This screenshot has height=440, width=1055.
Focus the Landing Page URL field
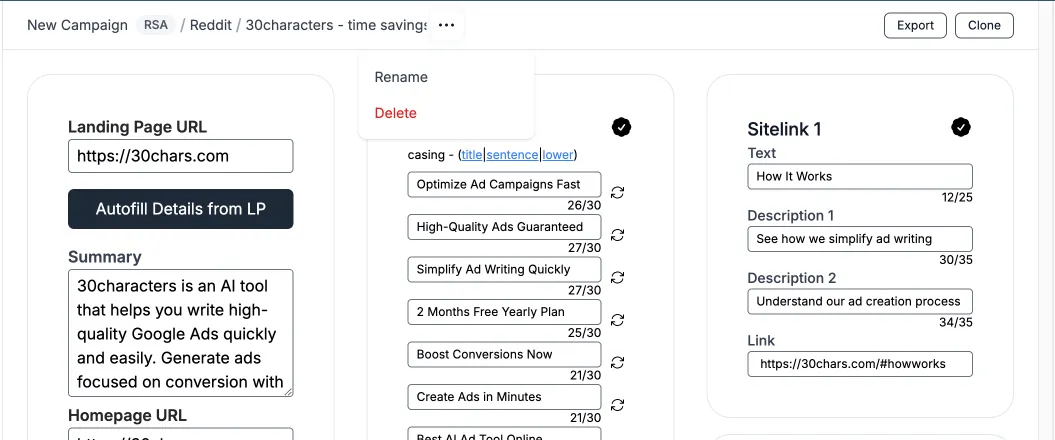(180, 156)
